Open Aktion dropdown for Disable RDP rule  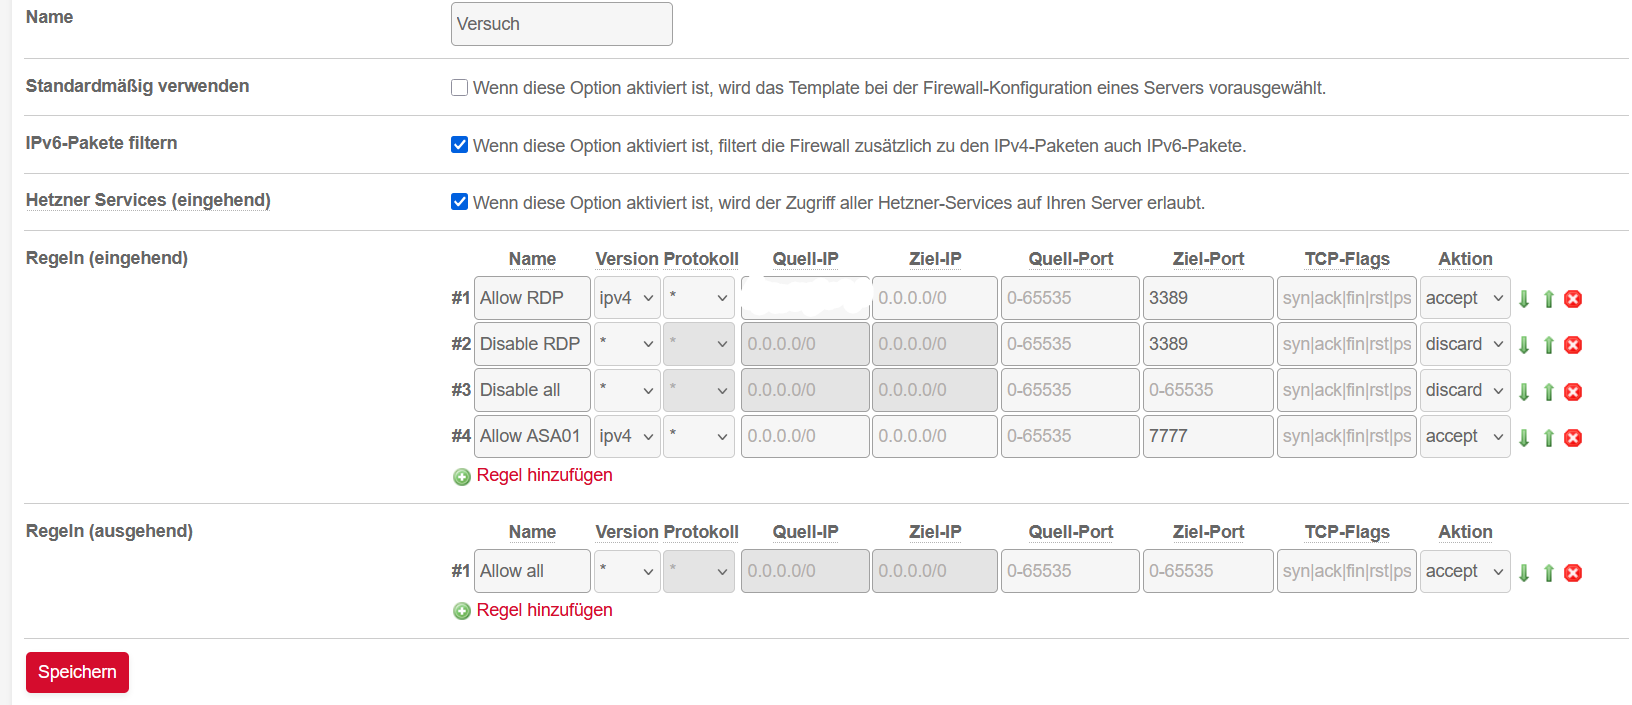[1464, 344]
